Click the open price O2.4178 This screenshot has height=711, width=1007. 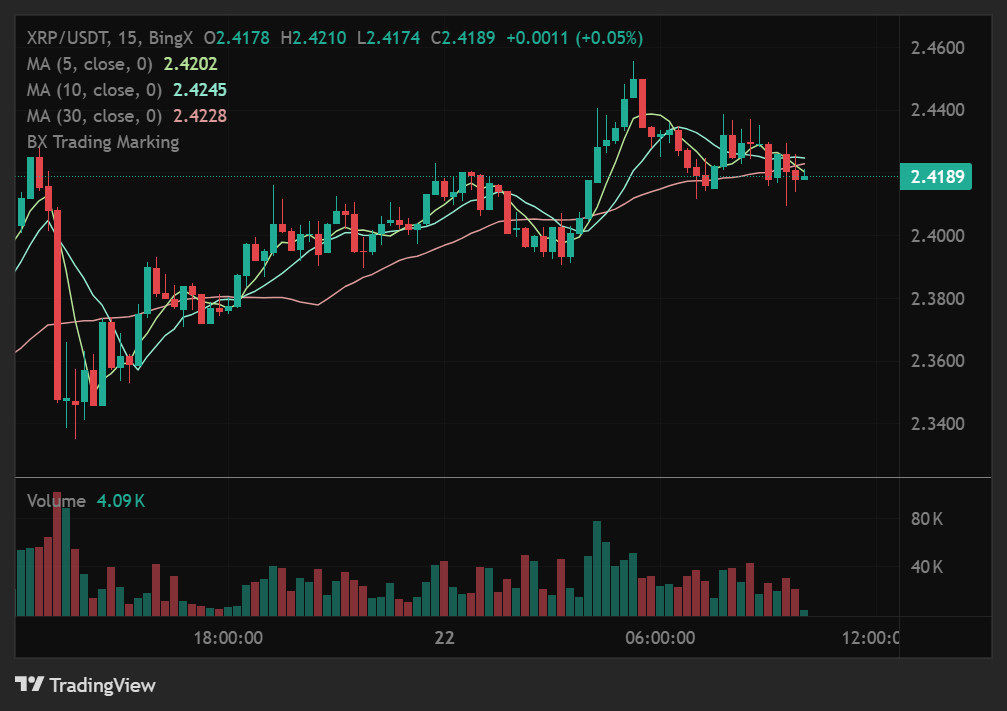click(x=237, y=38)
